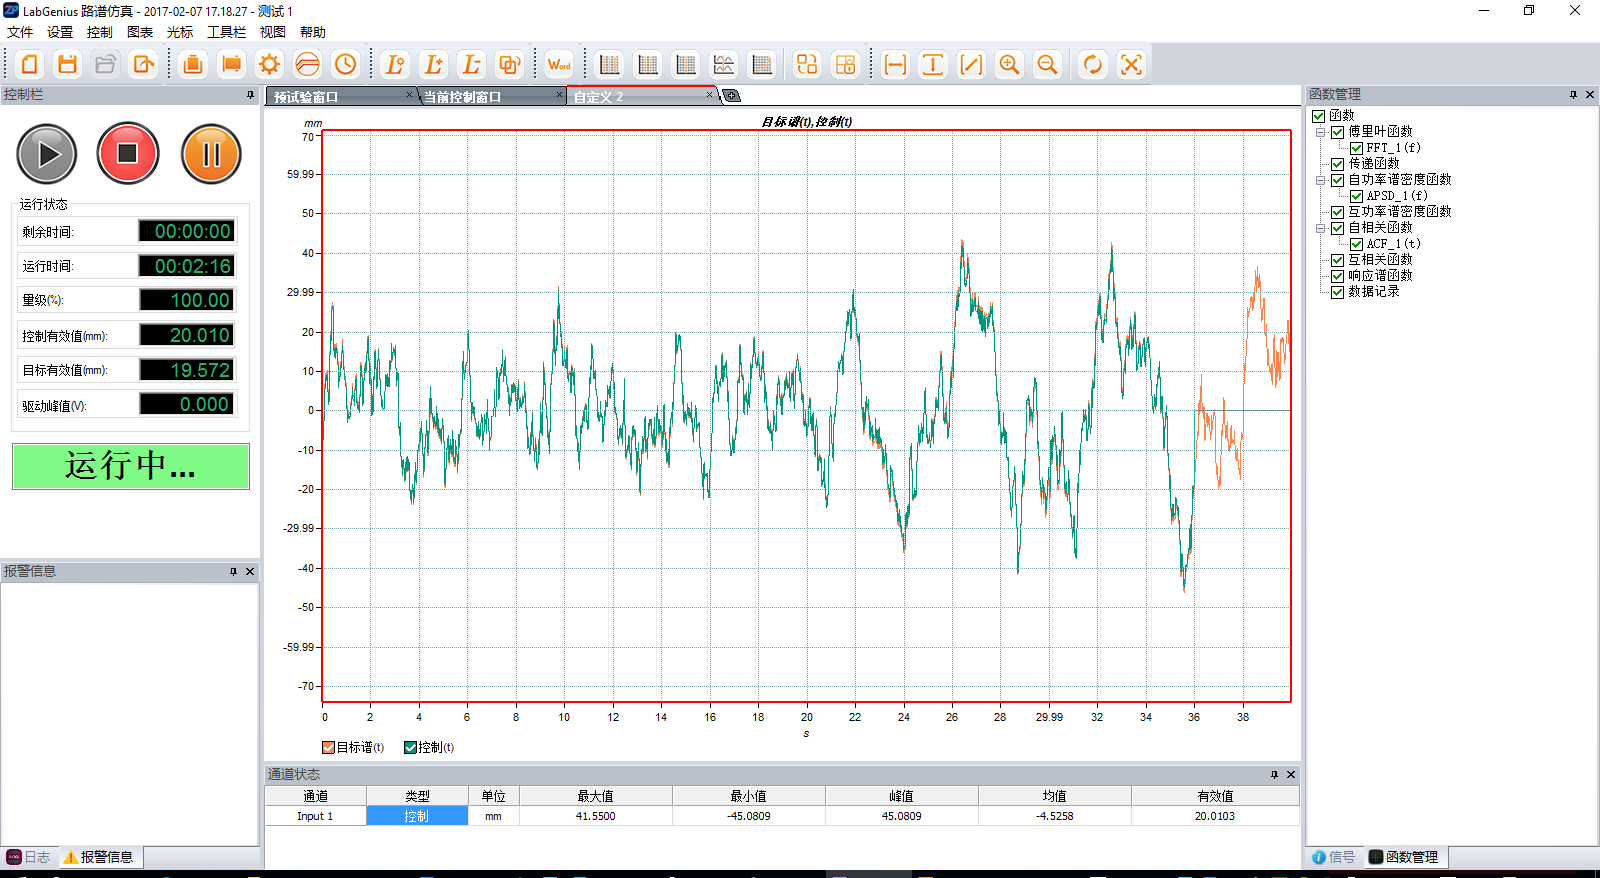The width and height of the screenshot is (1600, 878).
Task: Select the 响应谱函数 tree item
Action: (1380, 276)
